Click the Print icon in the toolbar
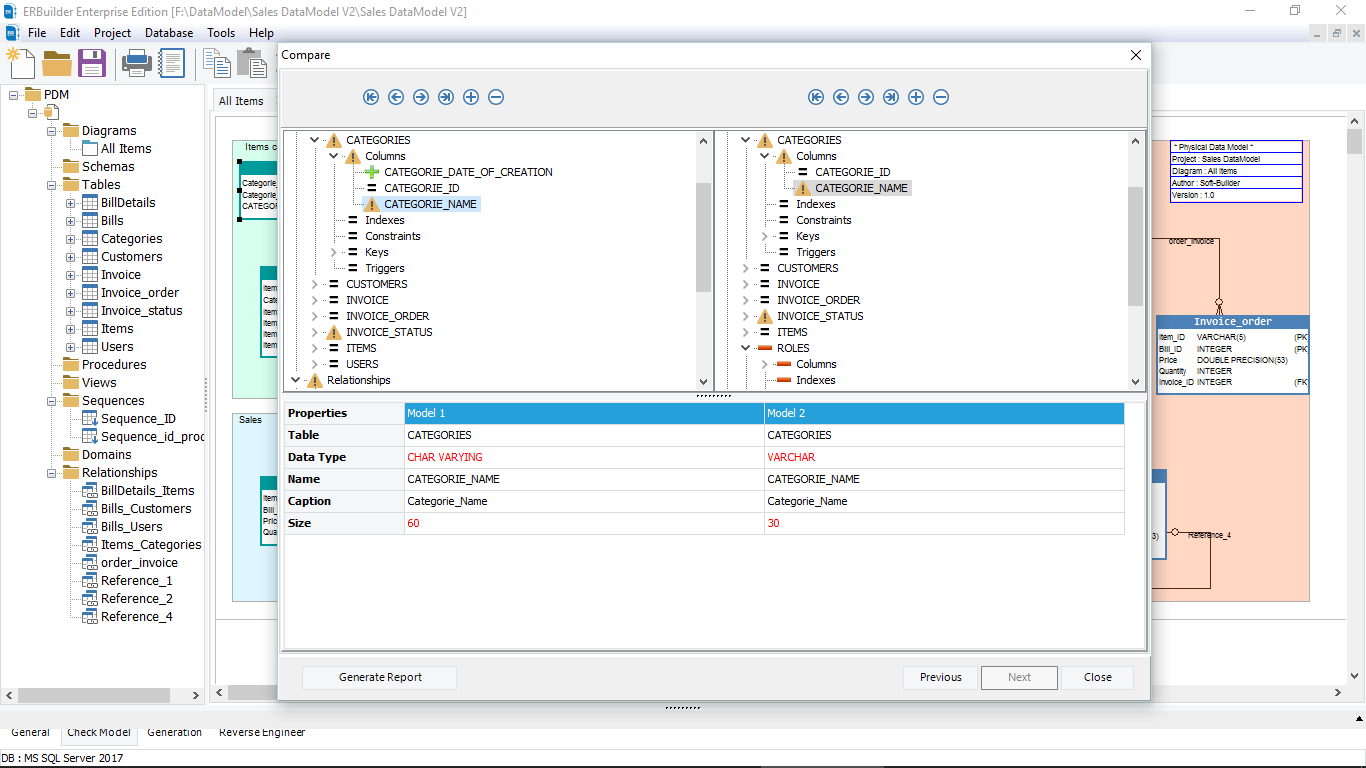Screen dimensions: 1366x768 coord(137,62)
